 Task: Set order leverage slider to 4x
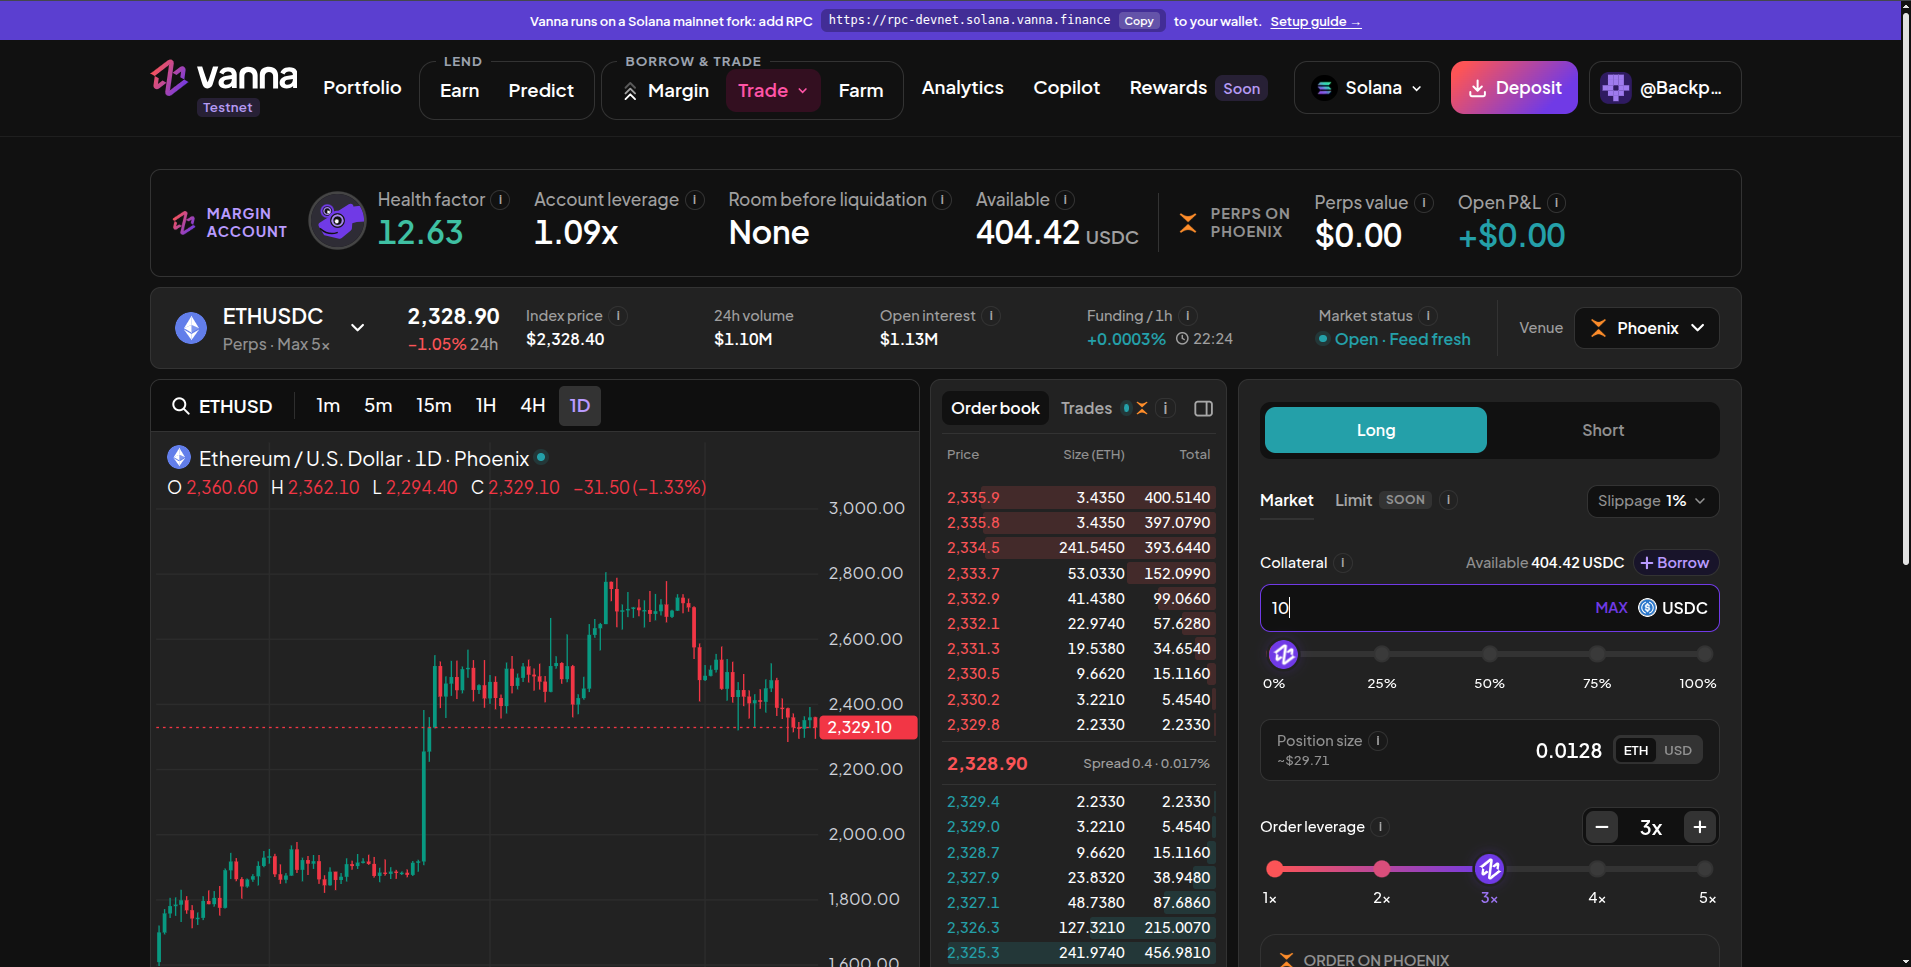[1597, 869]
